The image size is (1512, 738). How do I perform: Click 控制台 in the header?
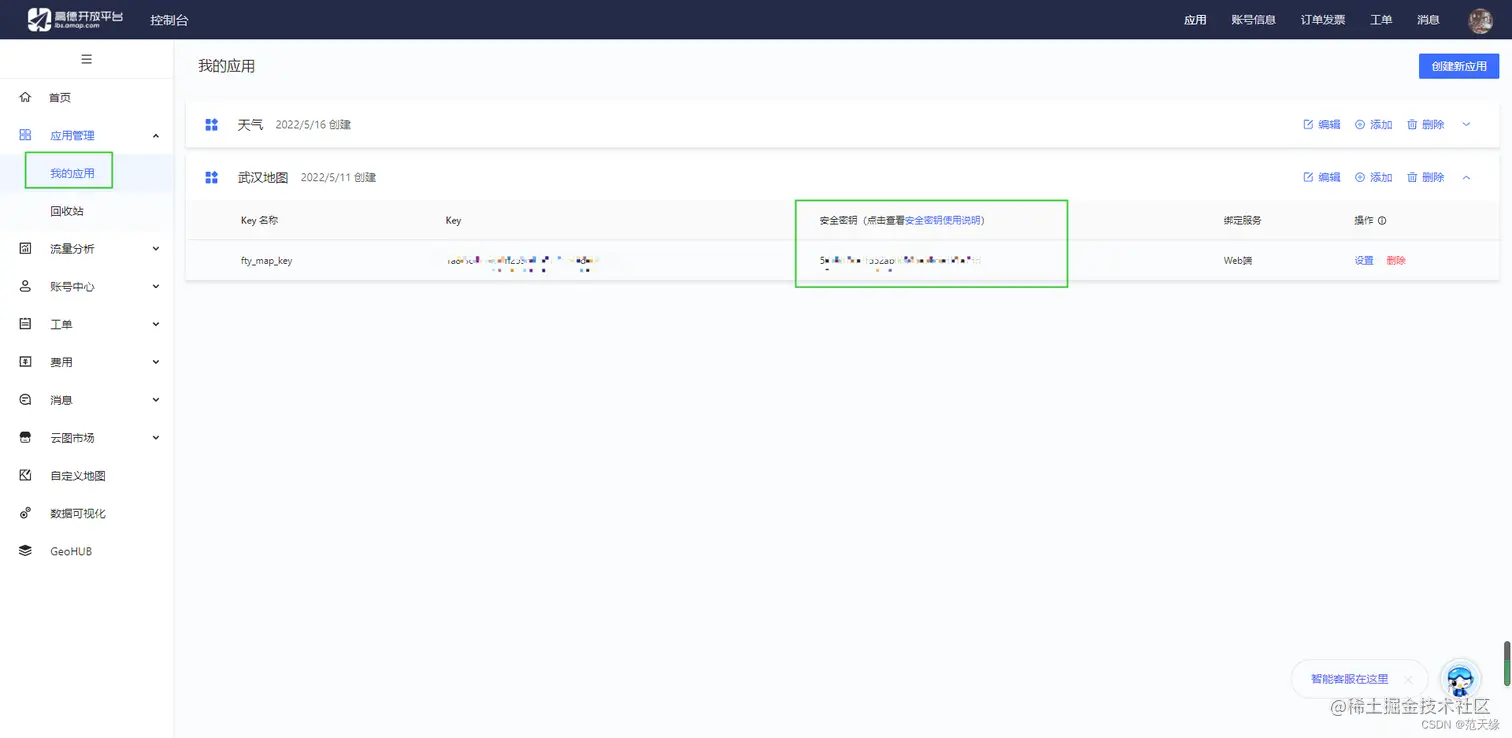click(x=169, y=20)
